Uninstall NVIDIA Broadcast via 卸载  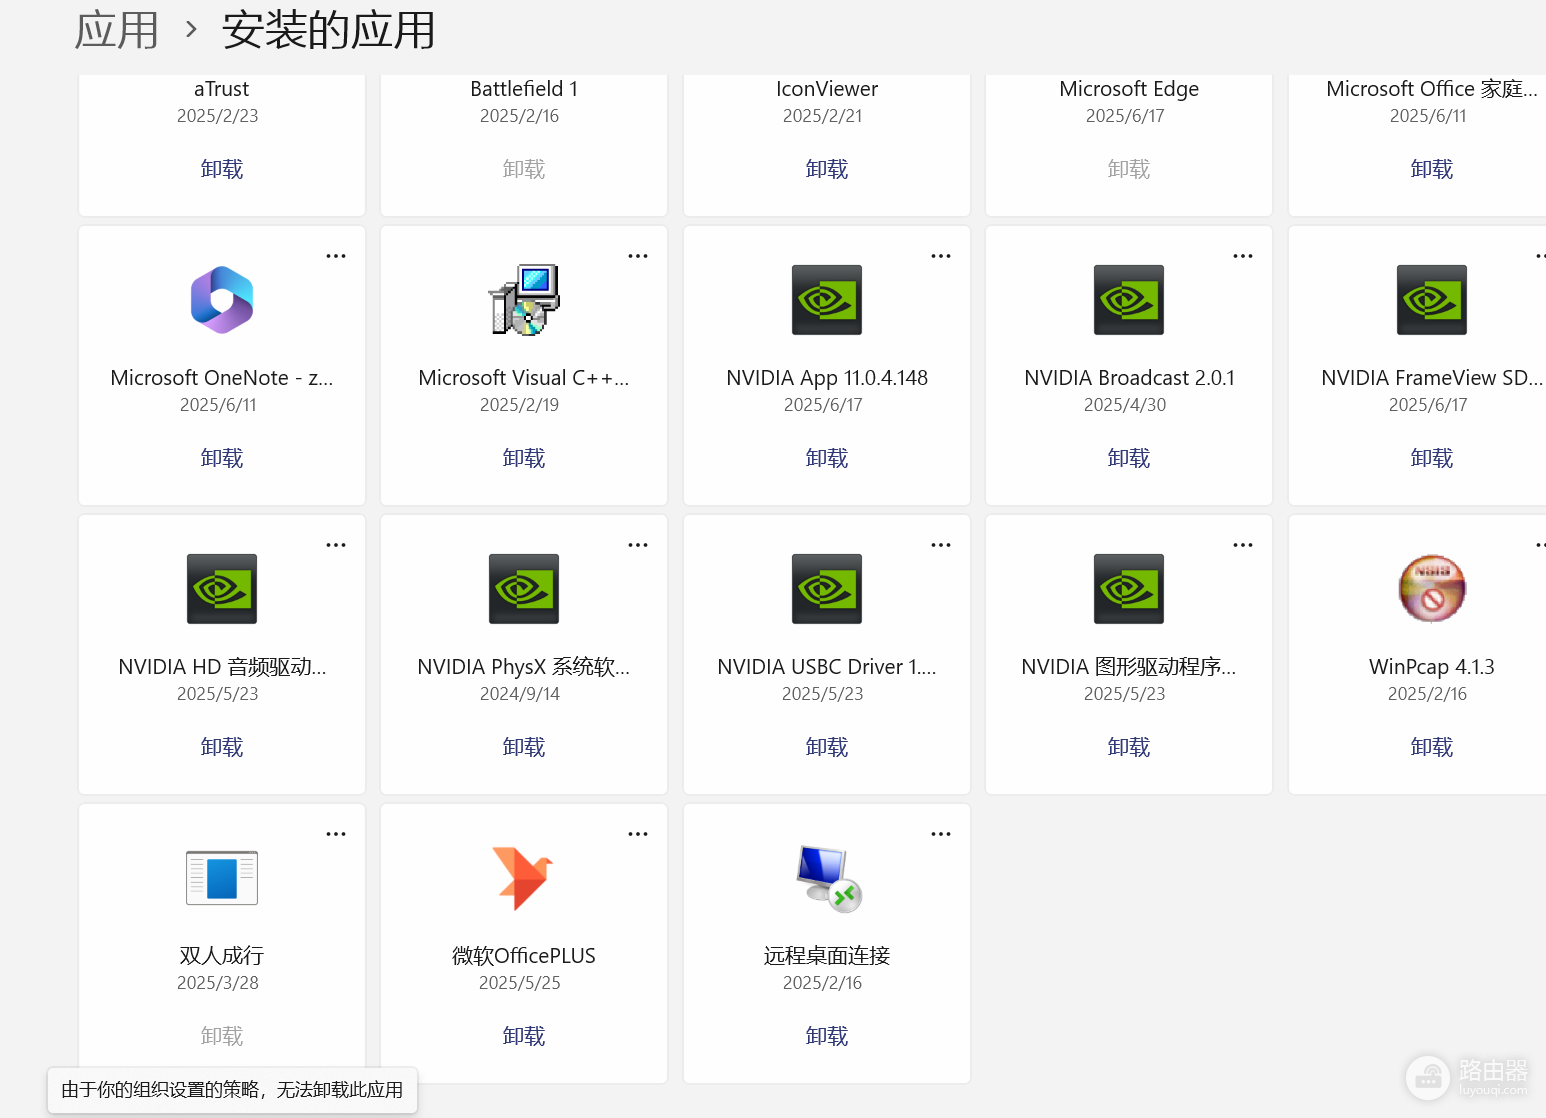point(1129,458)
